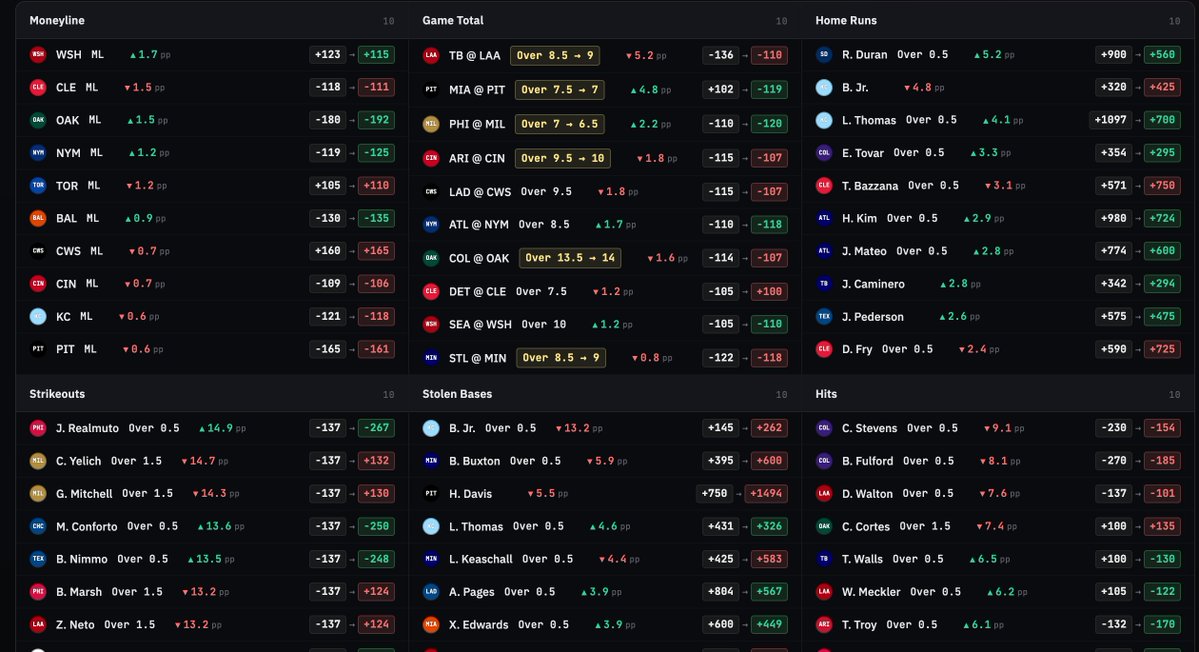1199x652 pixels.
Task: Click the PHI logo beside J. Realmuto
Action: click(x=37, y=428)
